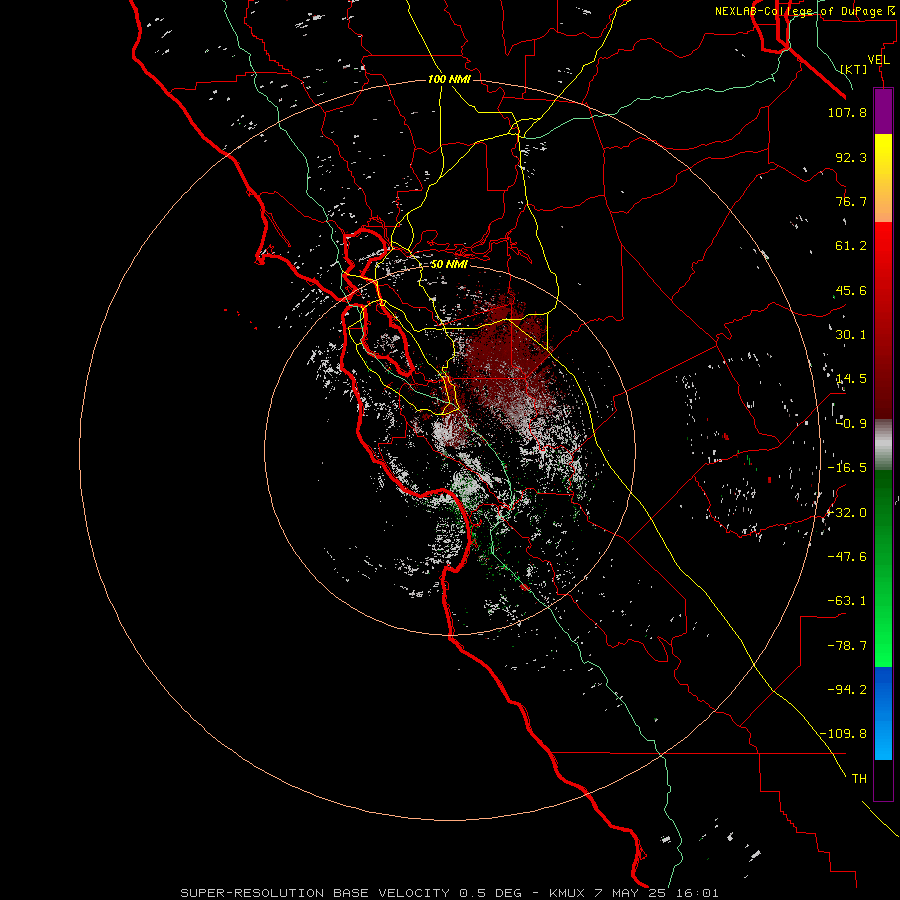Click the 30.1 scale value
The width and height of the screenshot is (900, 900).
click(851, 335)
